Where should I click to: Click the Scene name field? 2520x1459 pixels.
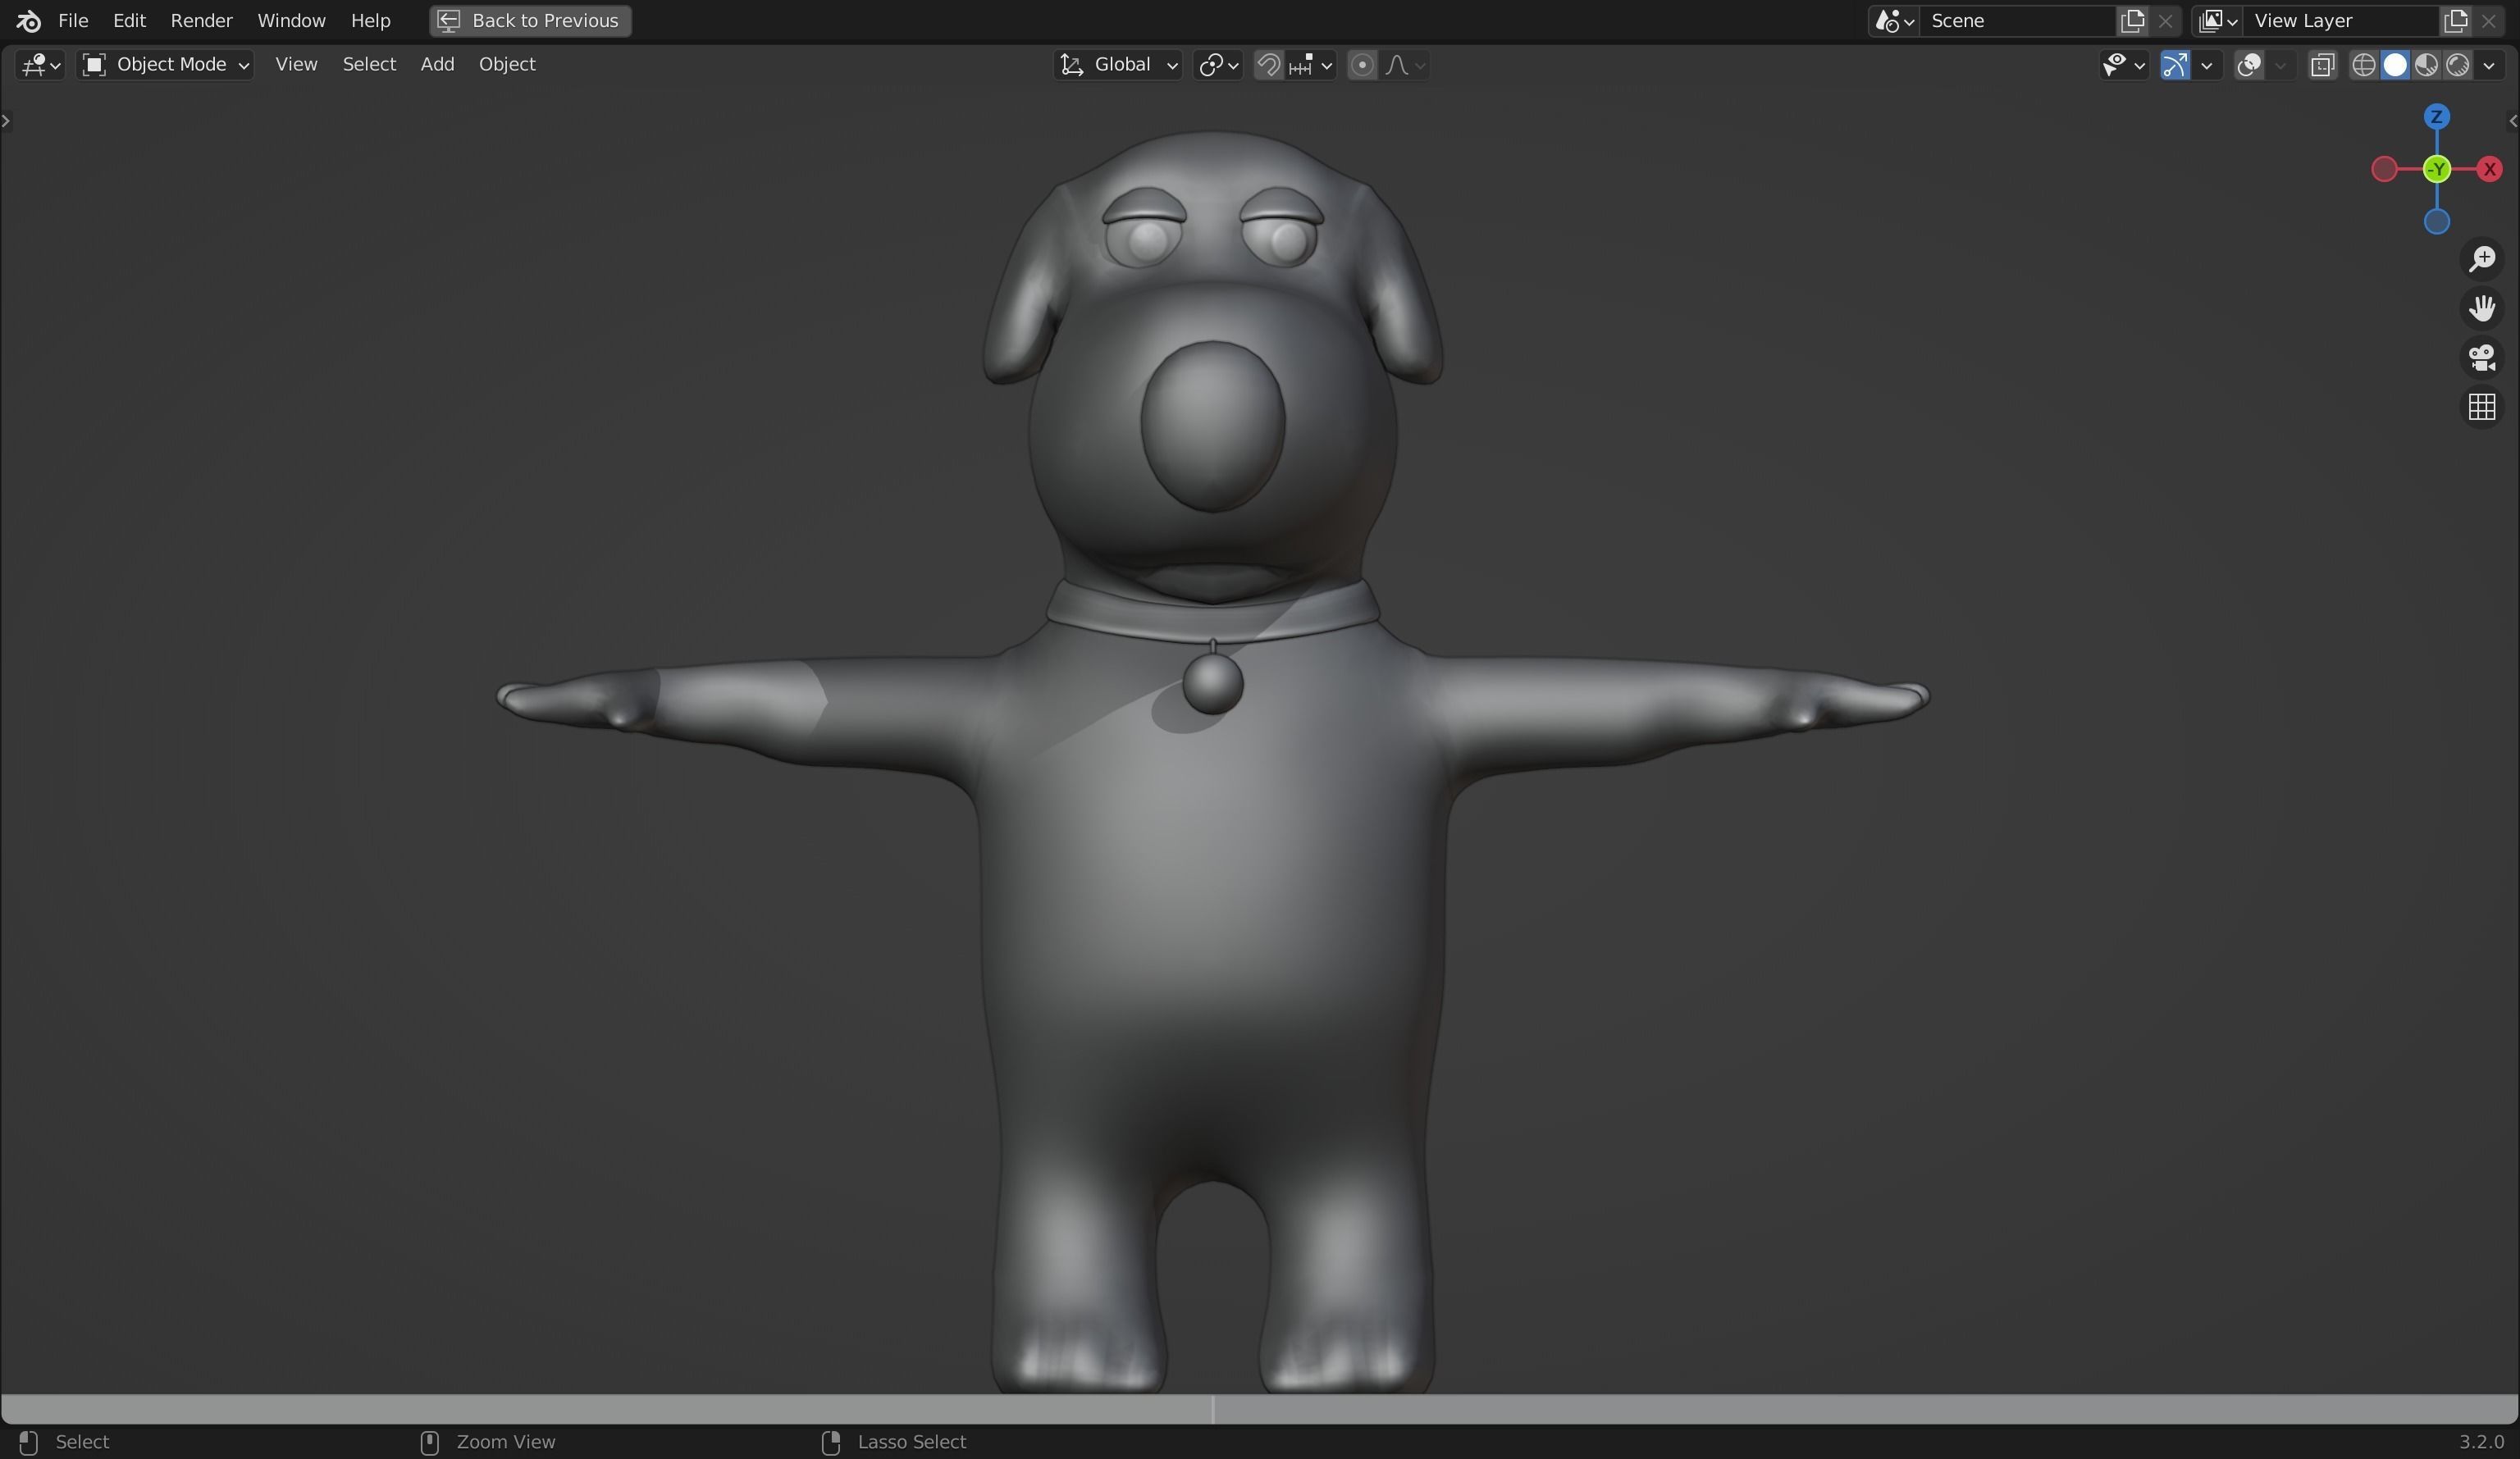coord(2018,21)
